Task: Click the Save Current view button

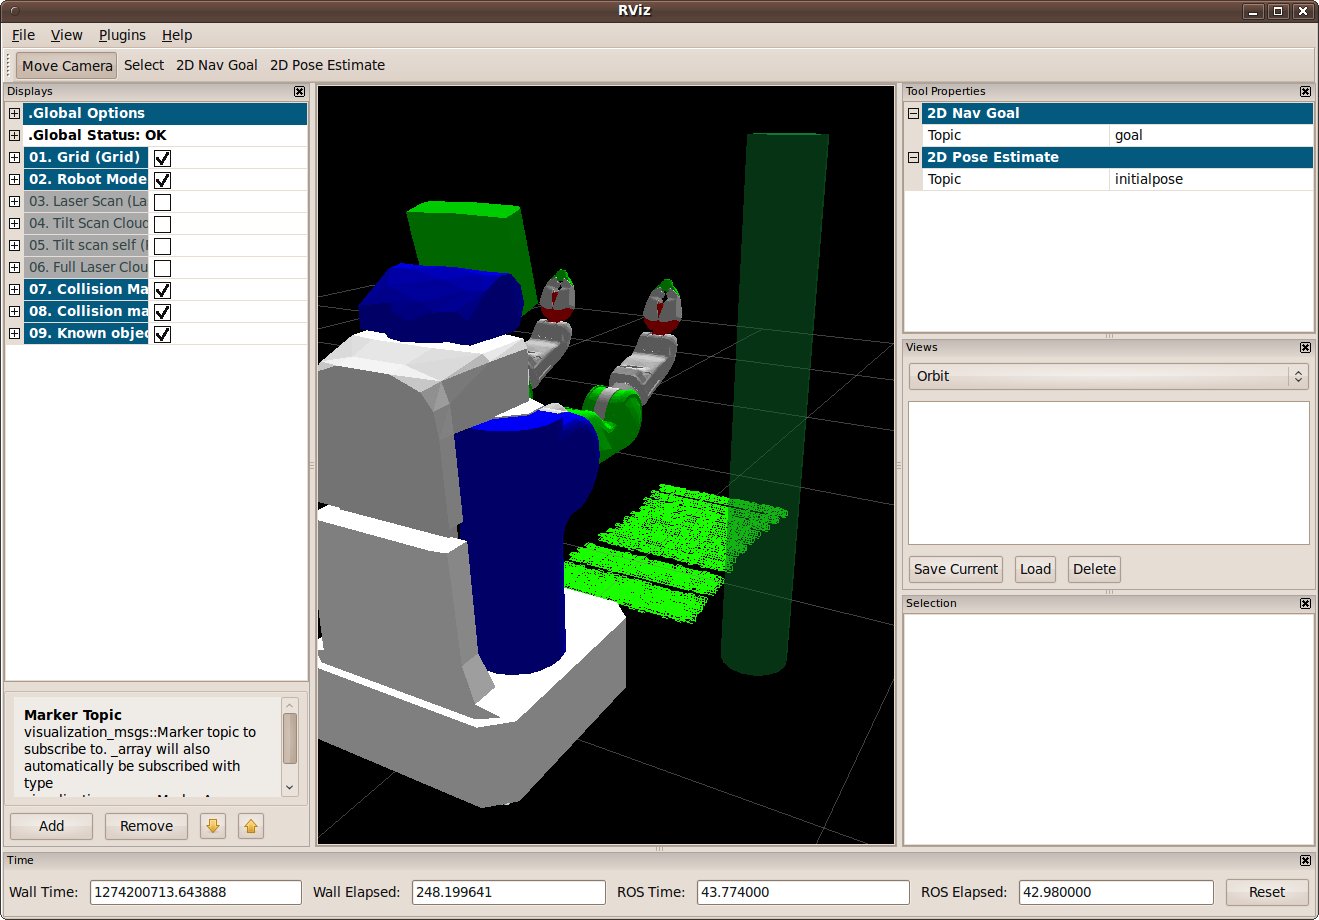Action: point(955,569)
